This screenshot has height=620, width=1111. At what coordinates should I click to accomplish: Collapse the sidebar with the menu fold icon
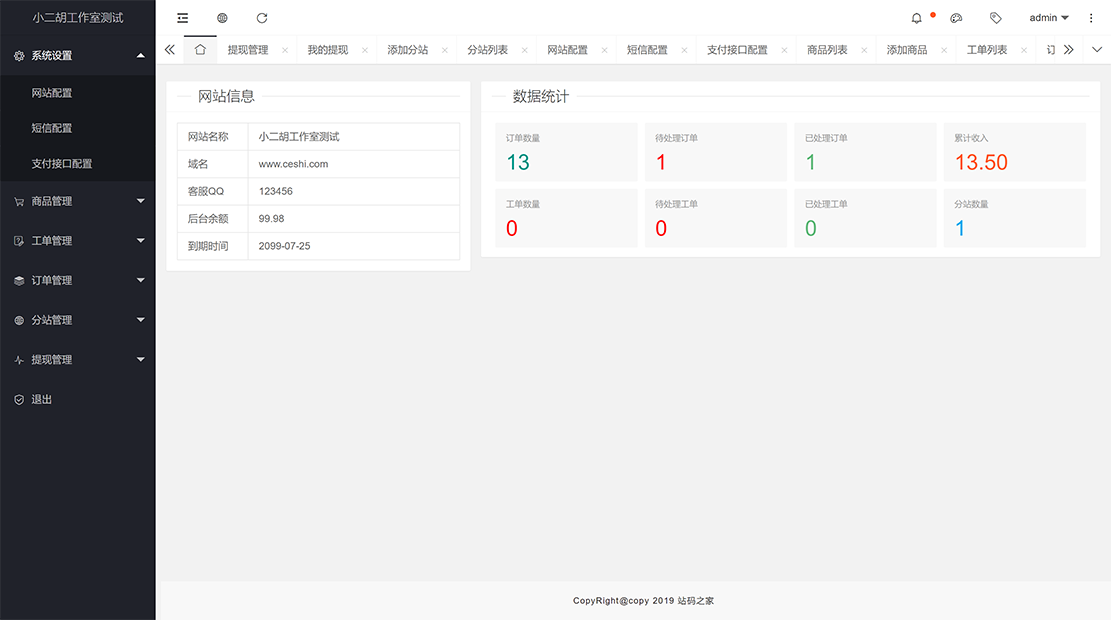pos(182,18)
